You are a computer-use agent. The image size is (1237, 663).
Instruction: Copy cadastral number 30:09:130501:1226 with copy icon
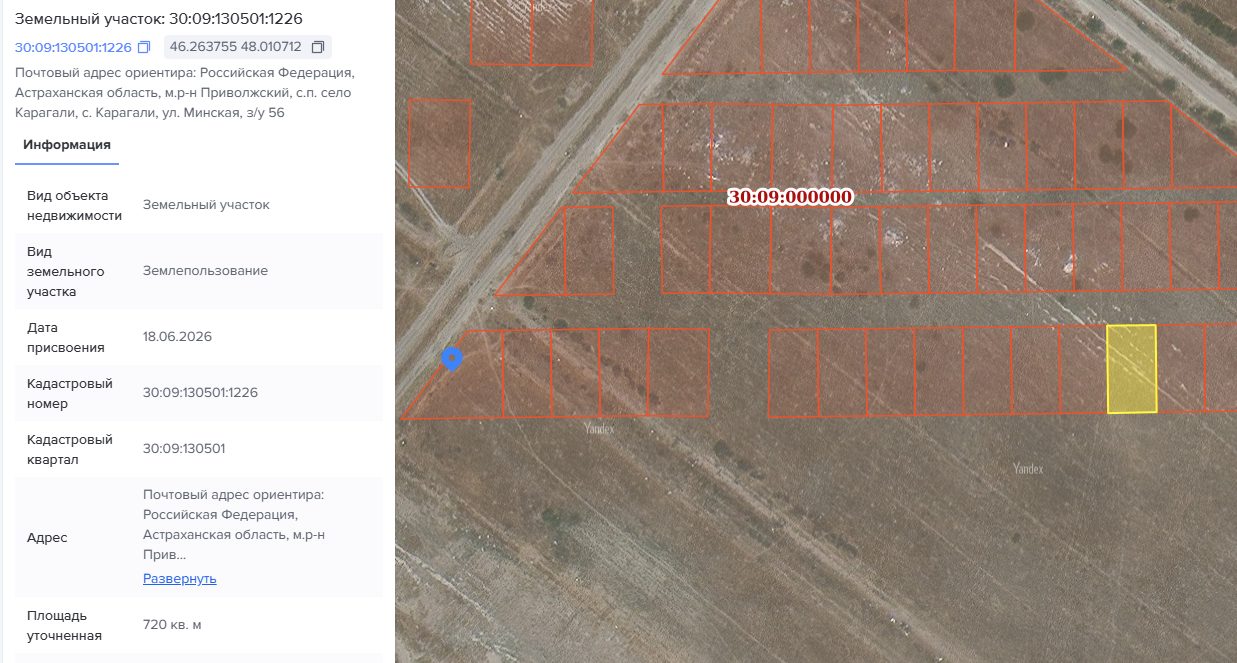pos(144,47)
